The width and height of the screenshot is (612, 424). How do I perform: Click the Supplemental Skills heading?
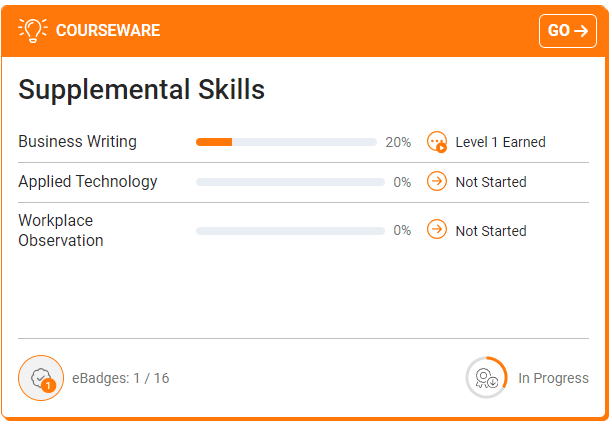click(x=142, y=90)
